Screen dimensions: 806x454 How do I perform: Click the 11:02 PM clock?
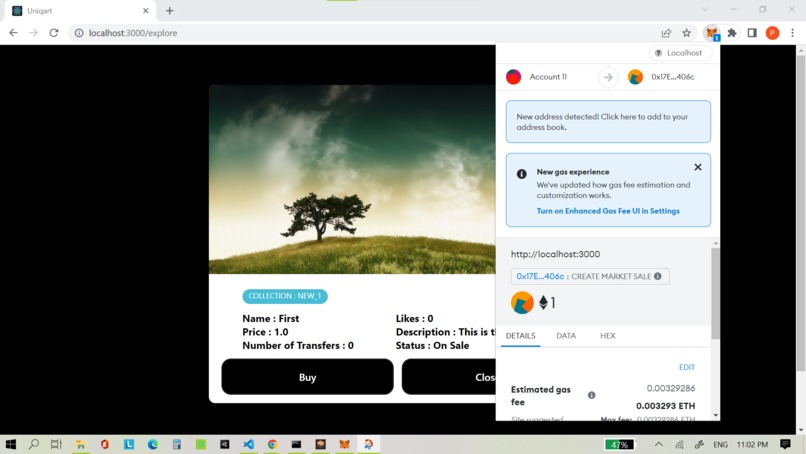(x=752, y=444)
